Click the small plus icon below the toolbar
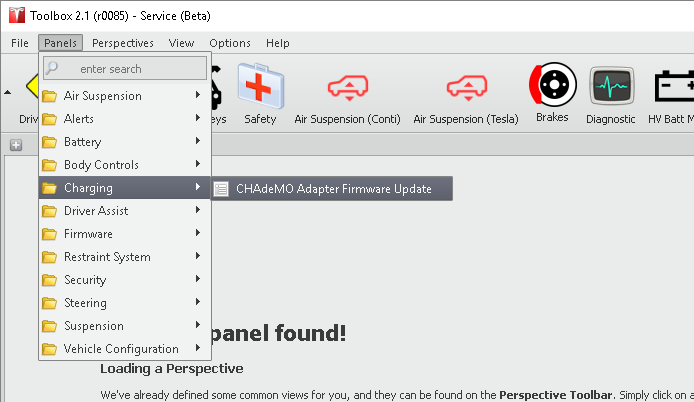694x402 pixels. (x=16, y=145)
